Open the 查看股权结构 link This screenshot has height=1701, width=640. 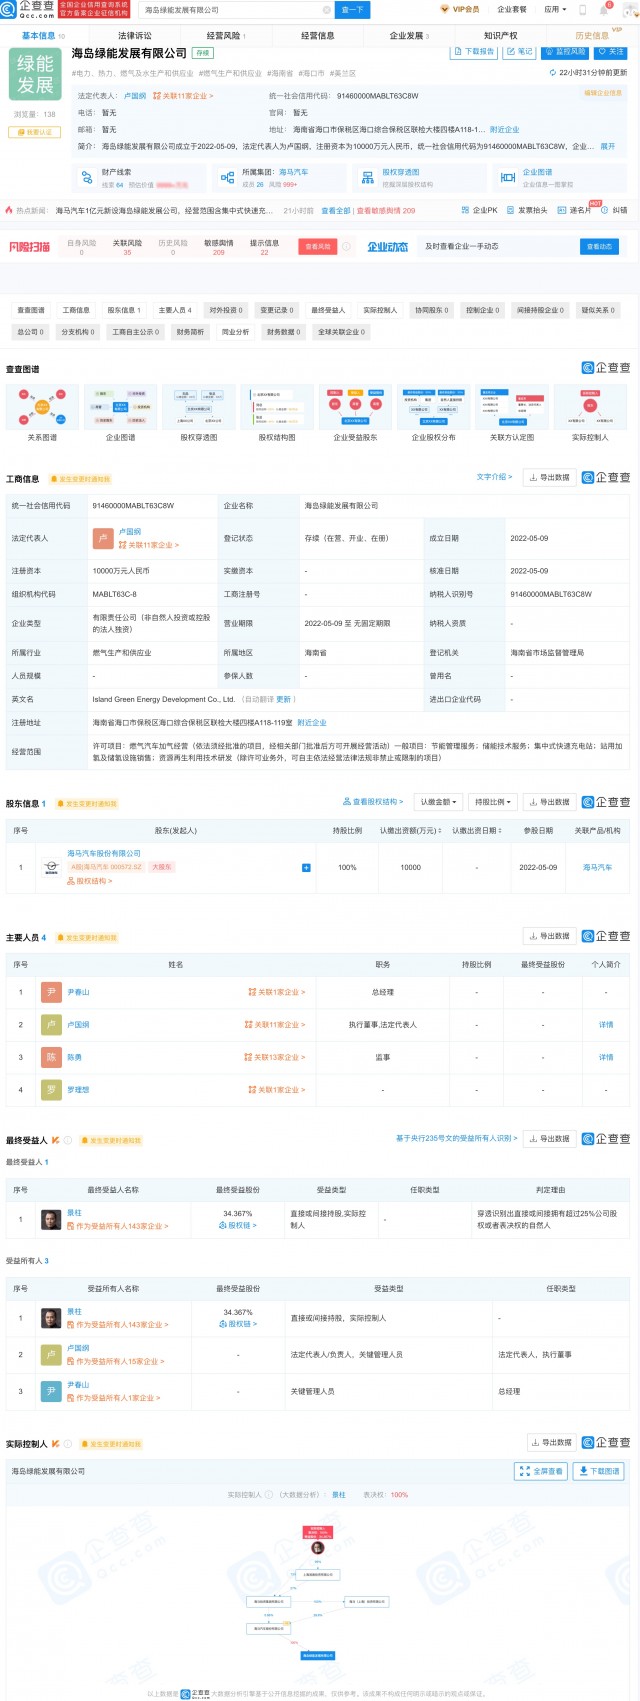click(374, 802)
